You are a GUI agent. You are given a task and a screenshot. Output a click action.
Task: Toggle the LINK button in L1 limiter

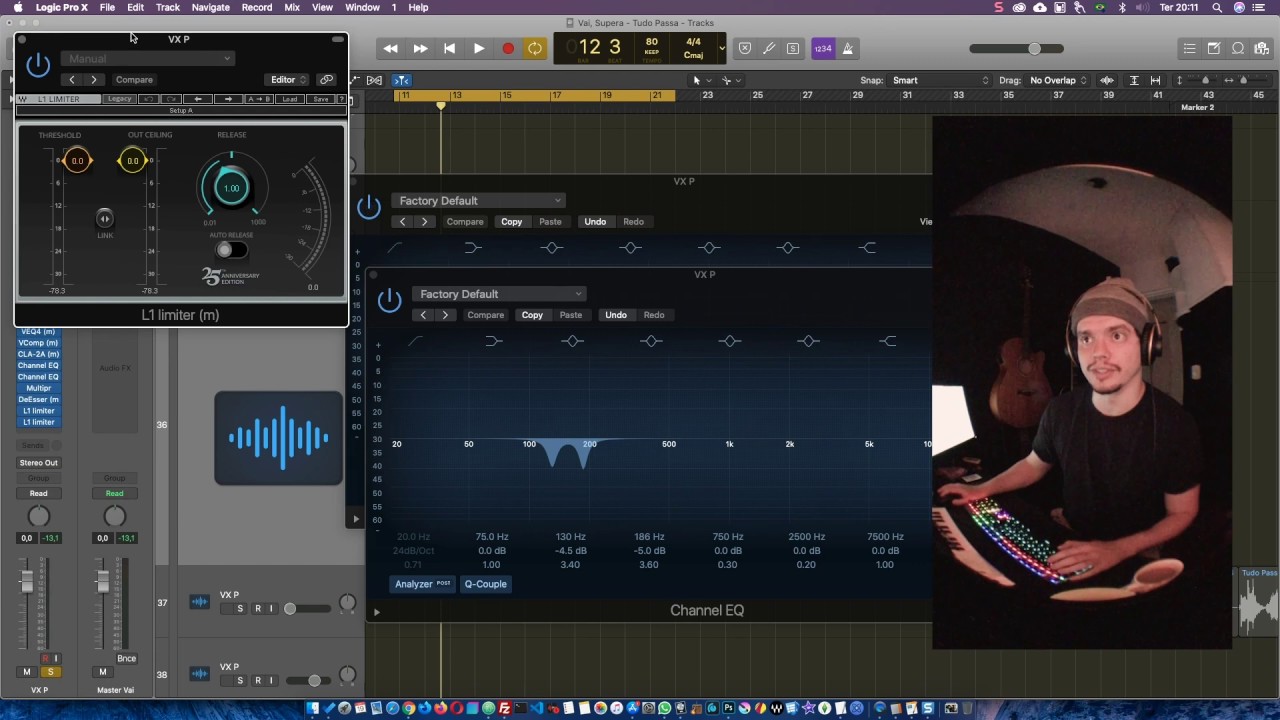point(105,219)
